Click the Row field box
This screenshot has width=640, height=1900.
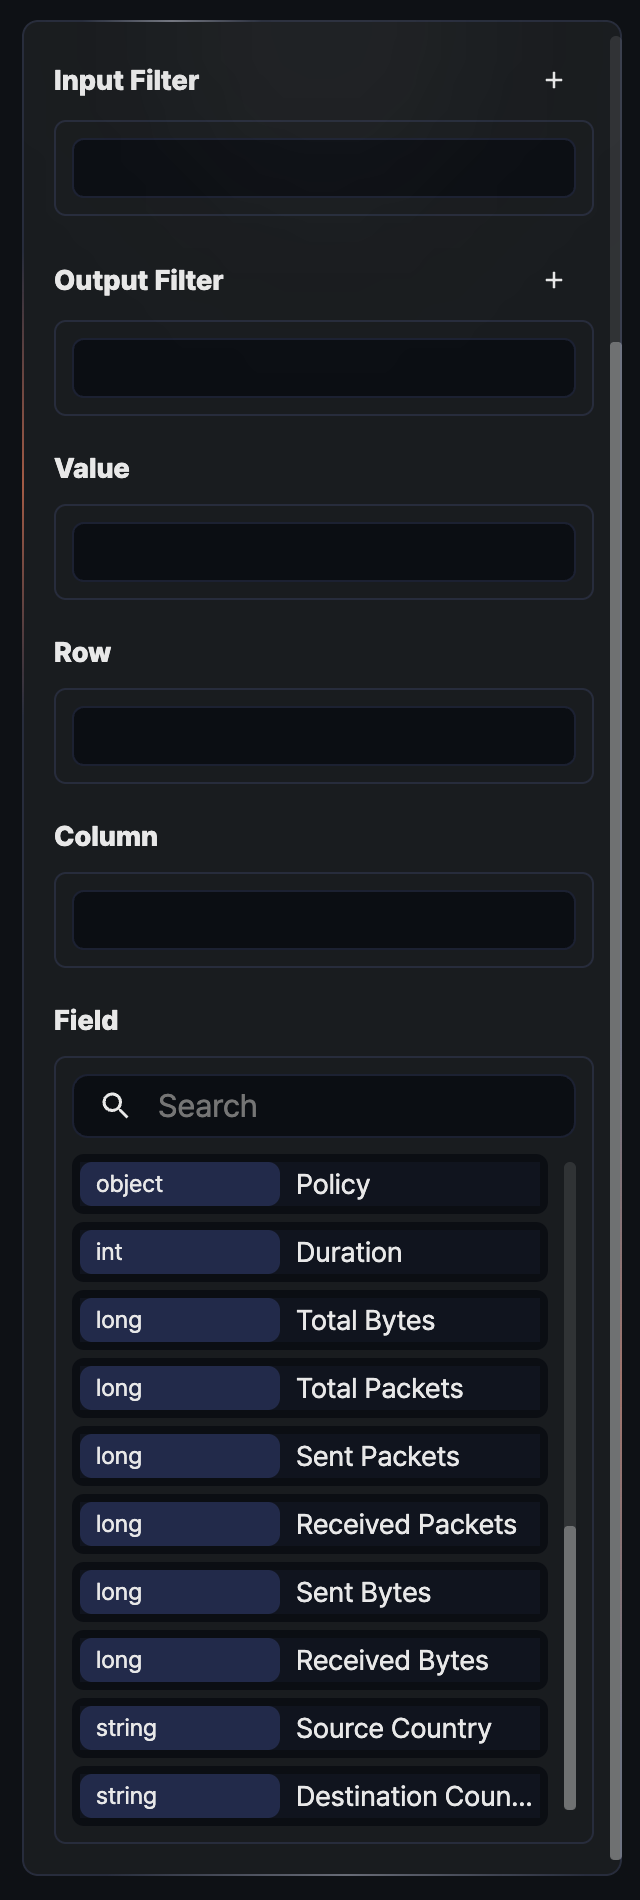pos(324,736)
